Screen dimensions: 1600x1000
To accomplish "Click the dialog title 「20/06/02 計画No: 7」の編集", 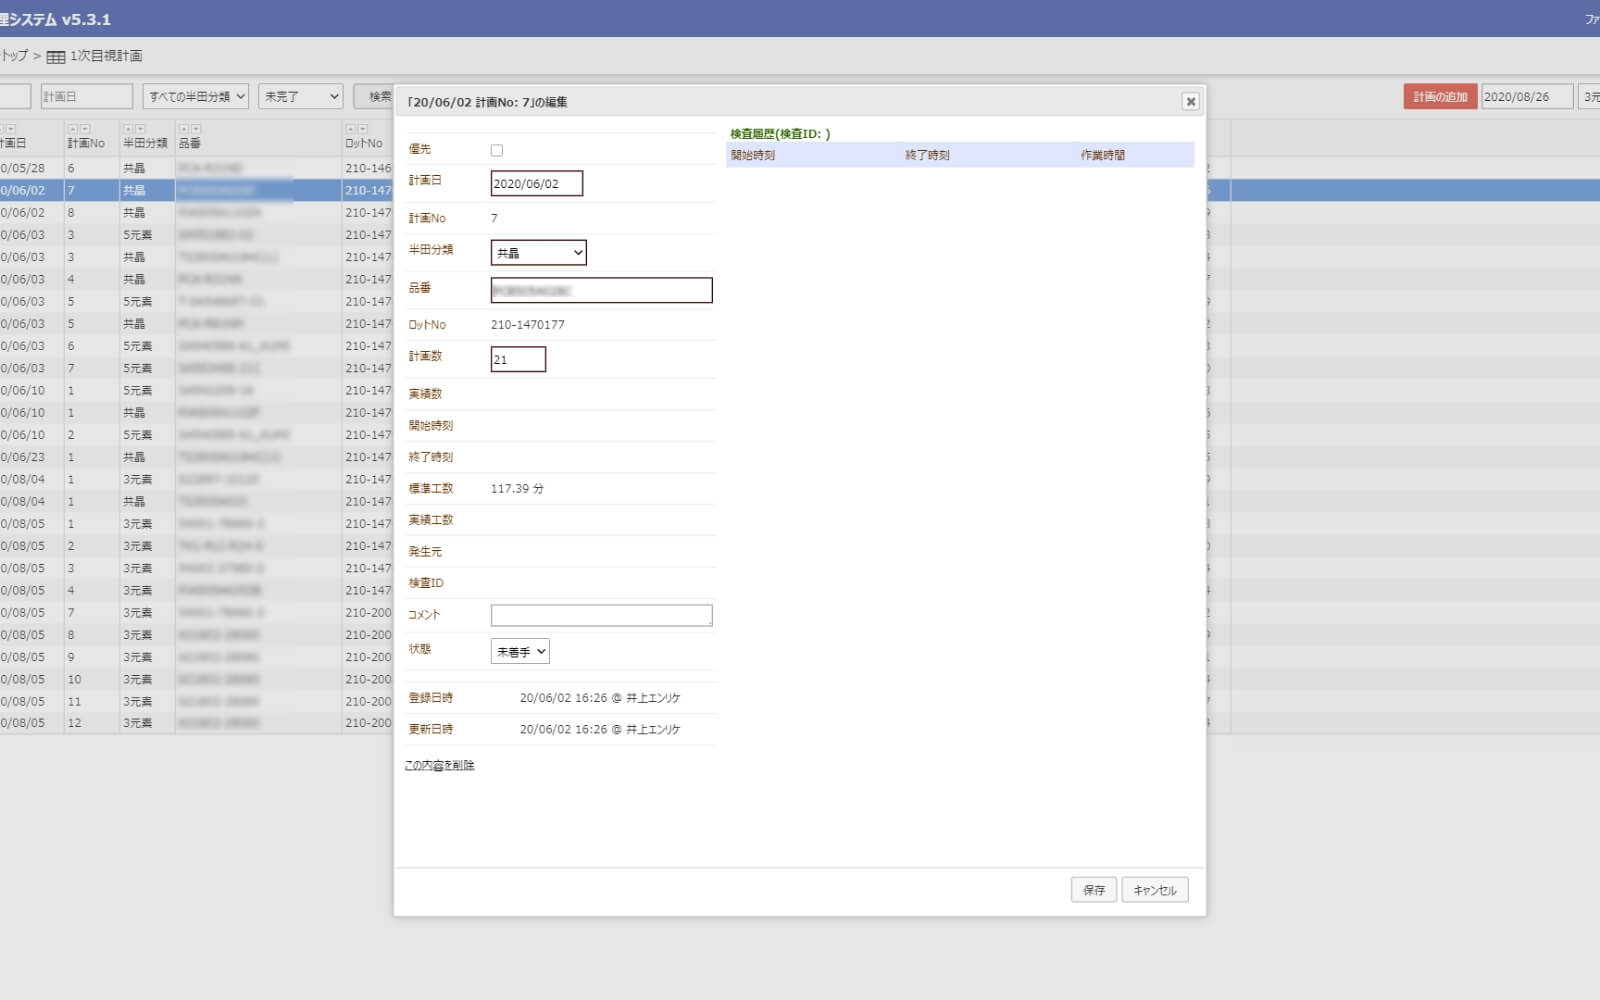I will point(487,102).
